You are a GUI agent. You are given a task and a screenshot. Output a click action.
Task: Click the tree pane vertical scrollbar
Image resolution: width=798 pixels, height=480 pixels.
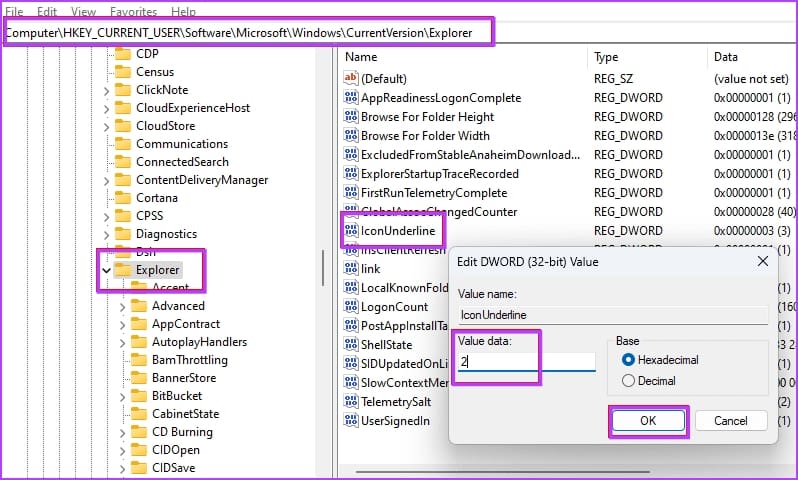[x=323, y=267]
